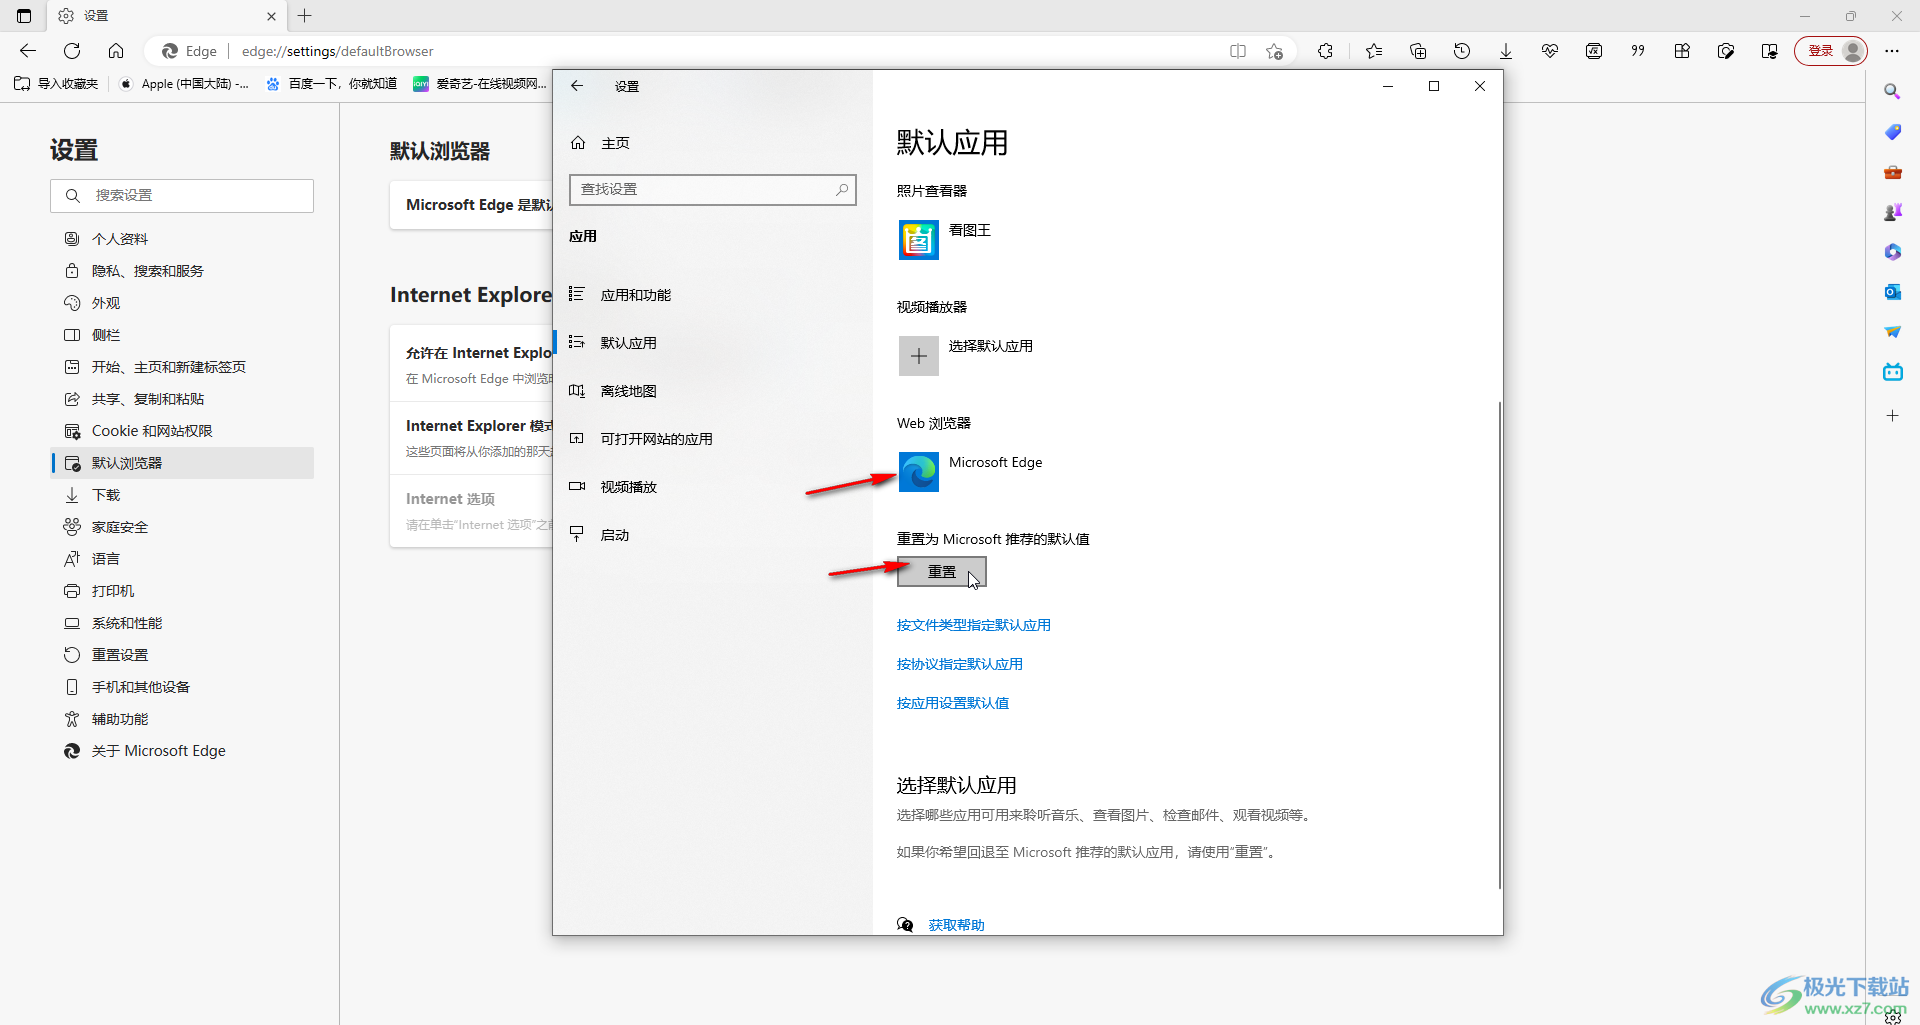Click back arrow in Windows 设置 window
The height and width of the screenshot is (1025, 1920).
tap(577, 86)
